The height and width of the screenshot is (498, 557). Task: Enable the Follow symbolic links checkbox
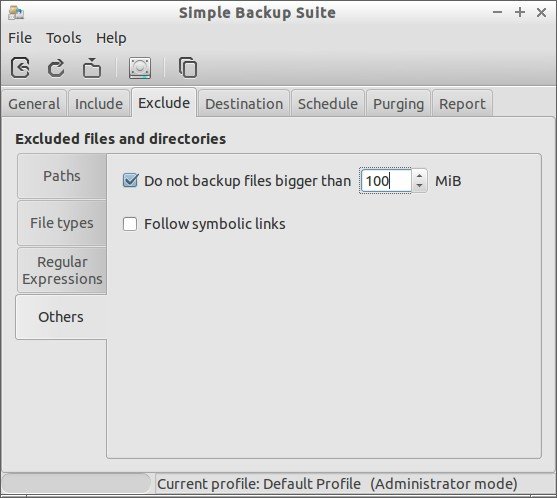click(x=130, y=224)
